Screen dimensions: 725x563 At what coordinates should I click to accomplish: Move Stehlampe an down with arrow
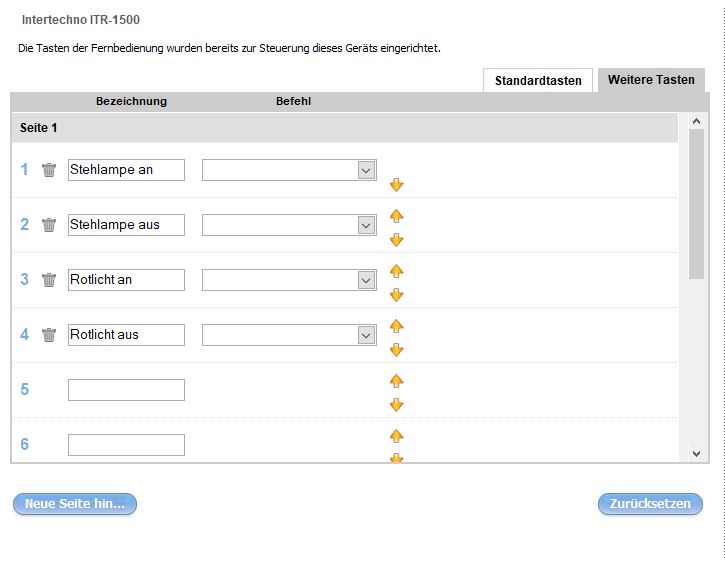396,185
